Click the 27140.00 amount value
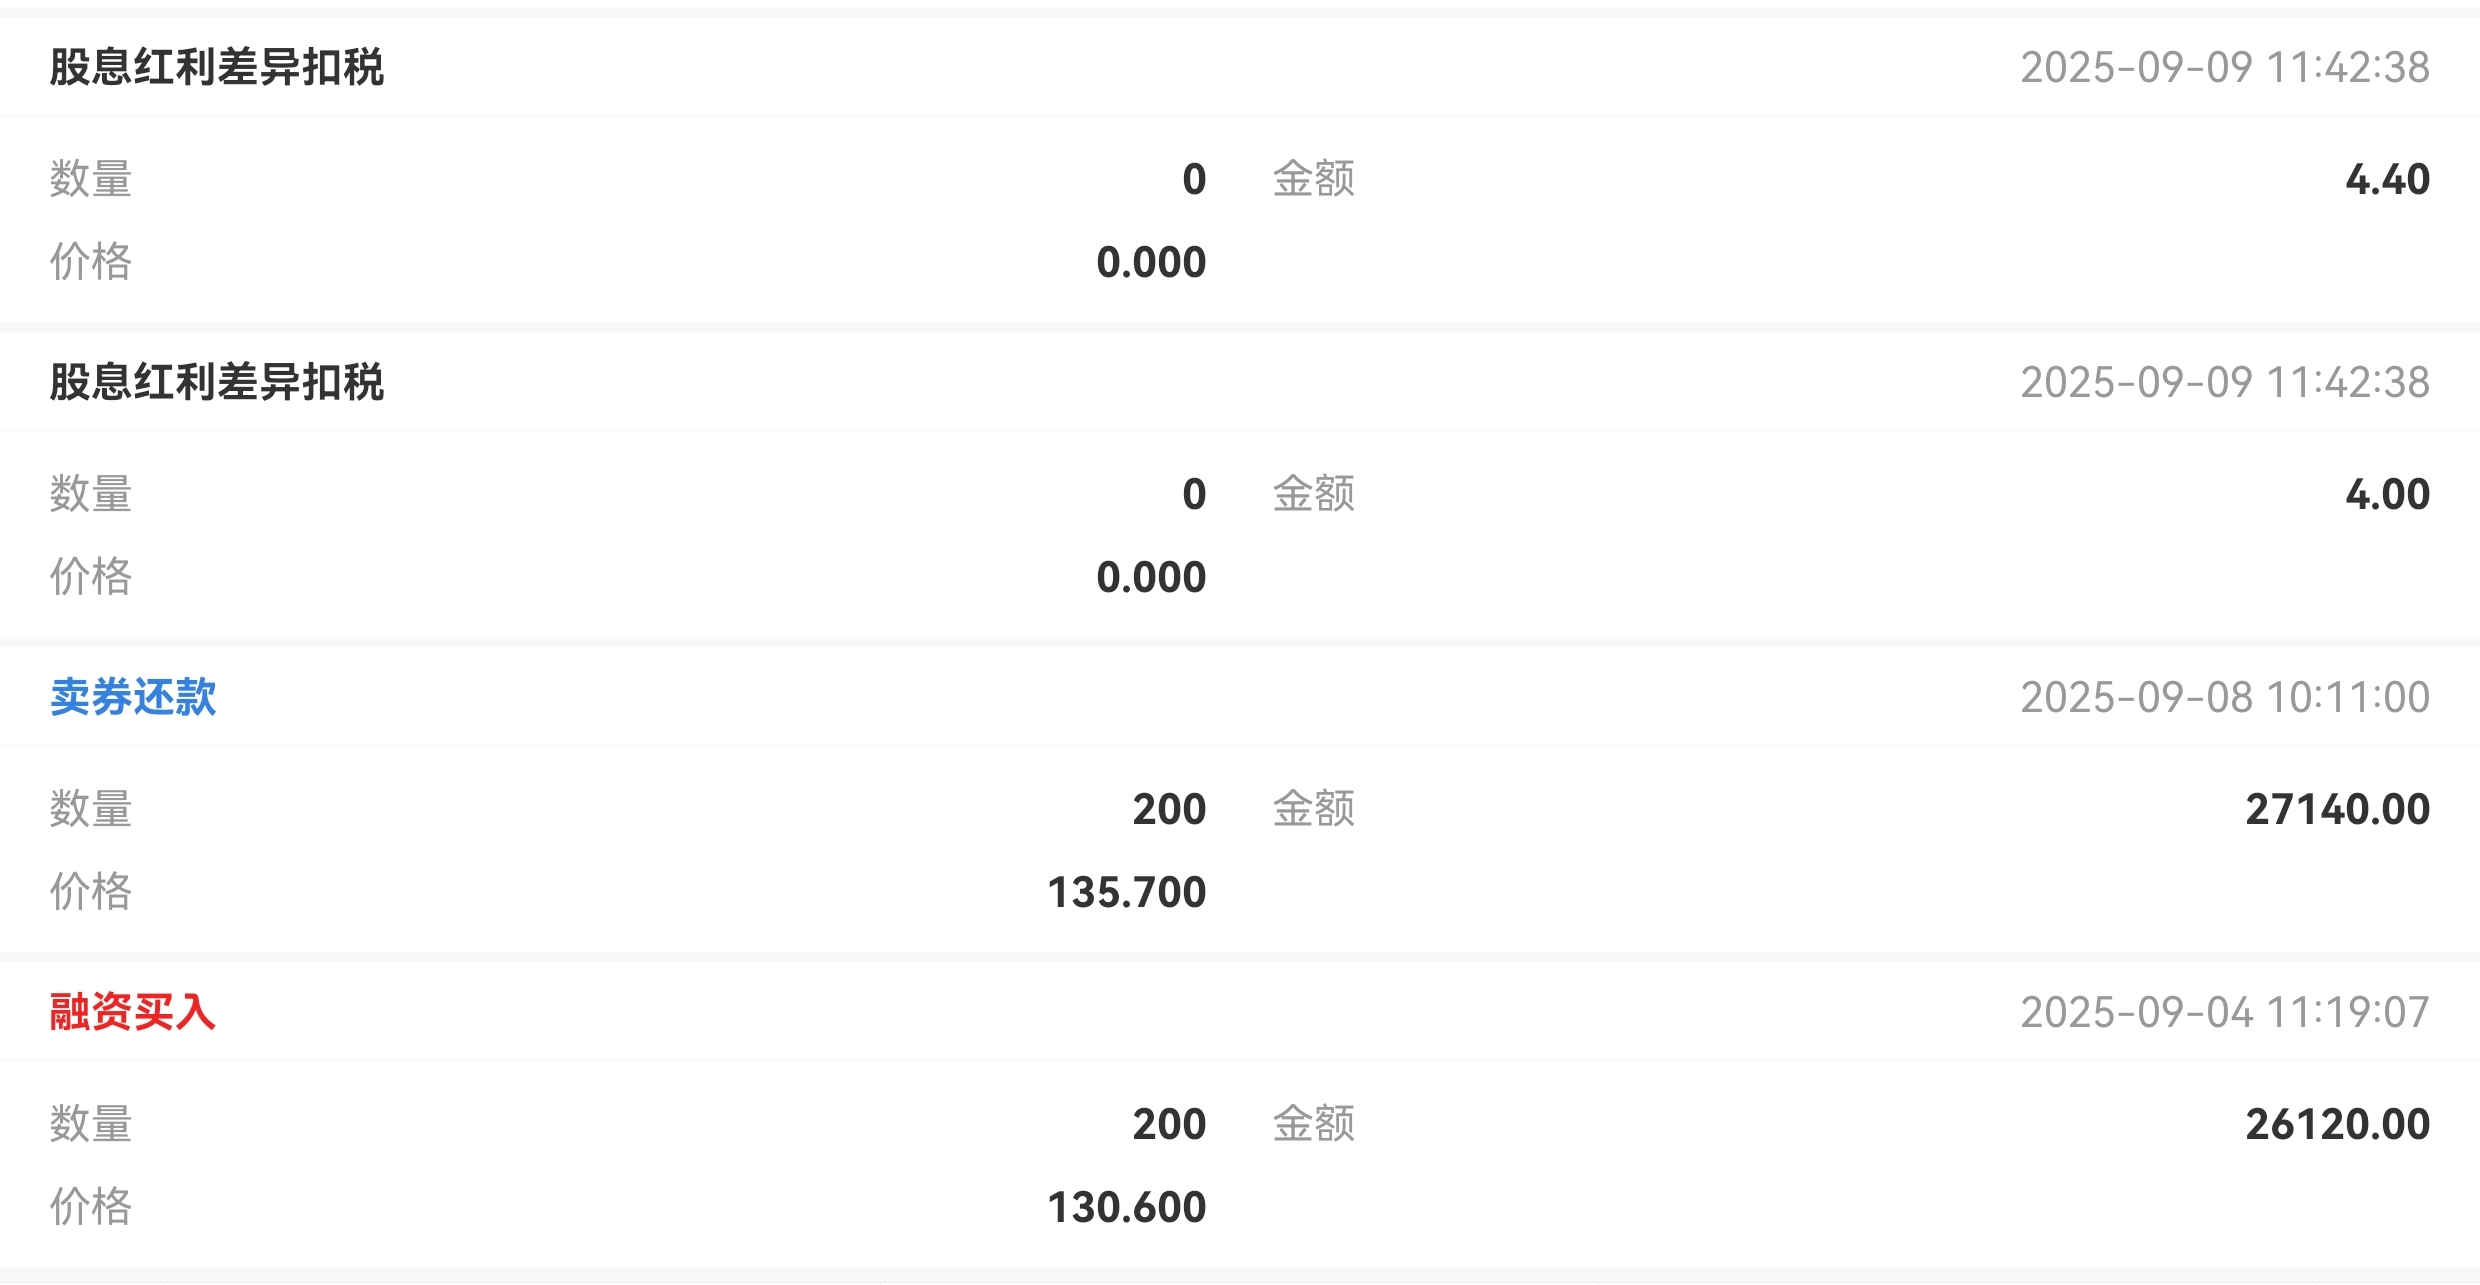2480x1285 pixels. [x=2337, y=810]
